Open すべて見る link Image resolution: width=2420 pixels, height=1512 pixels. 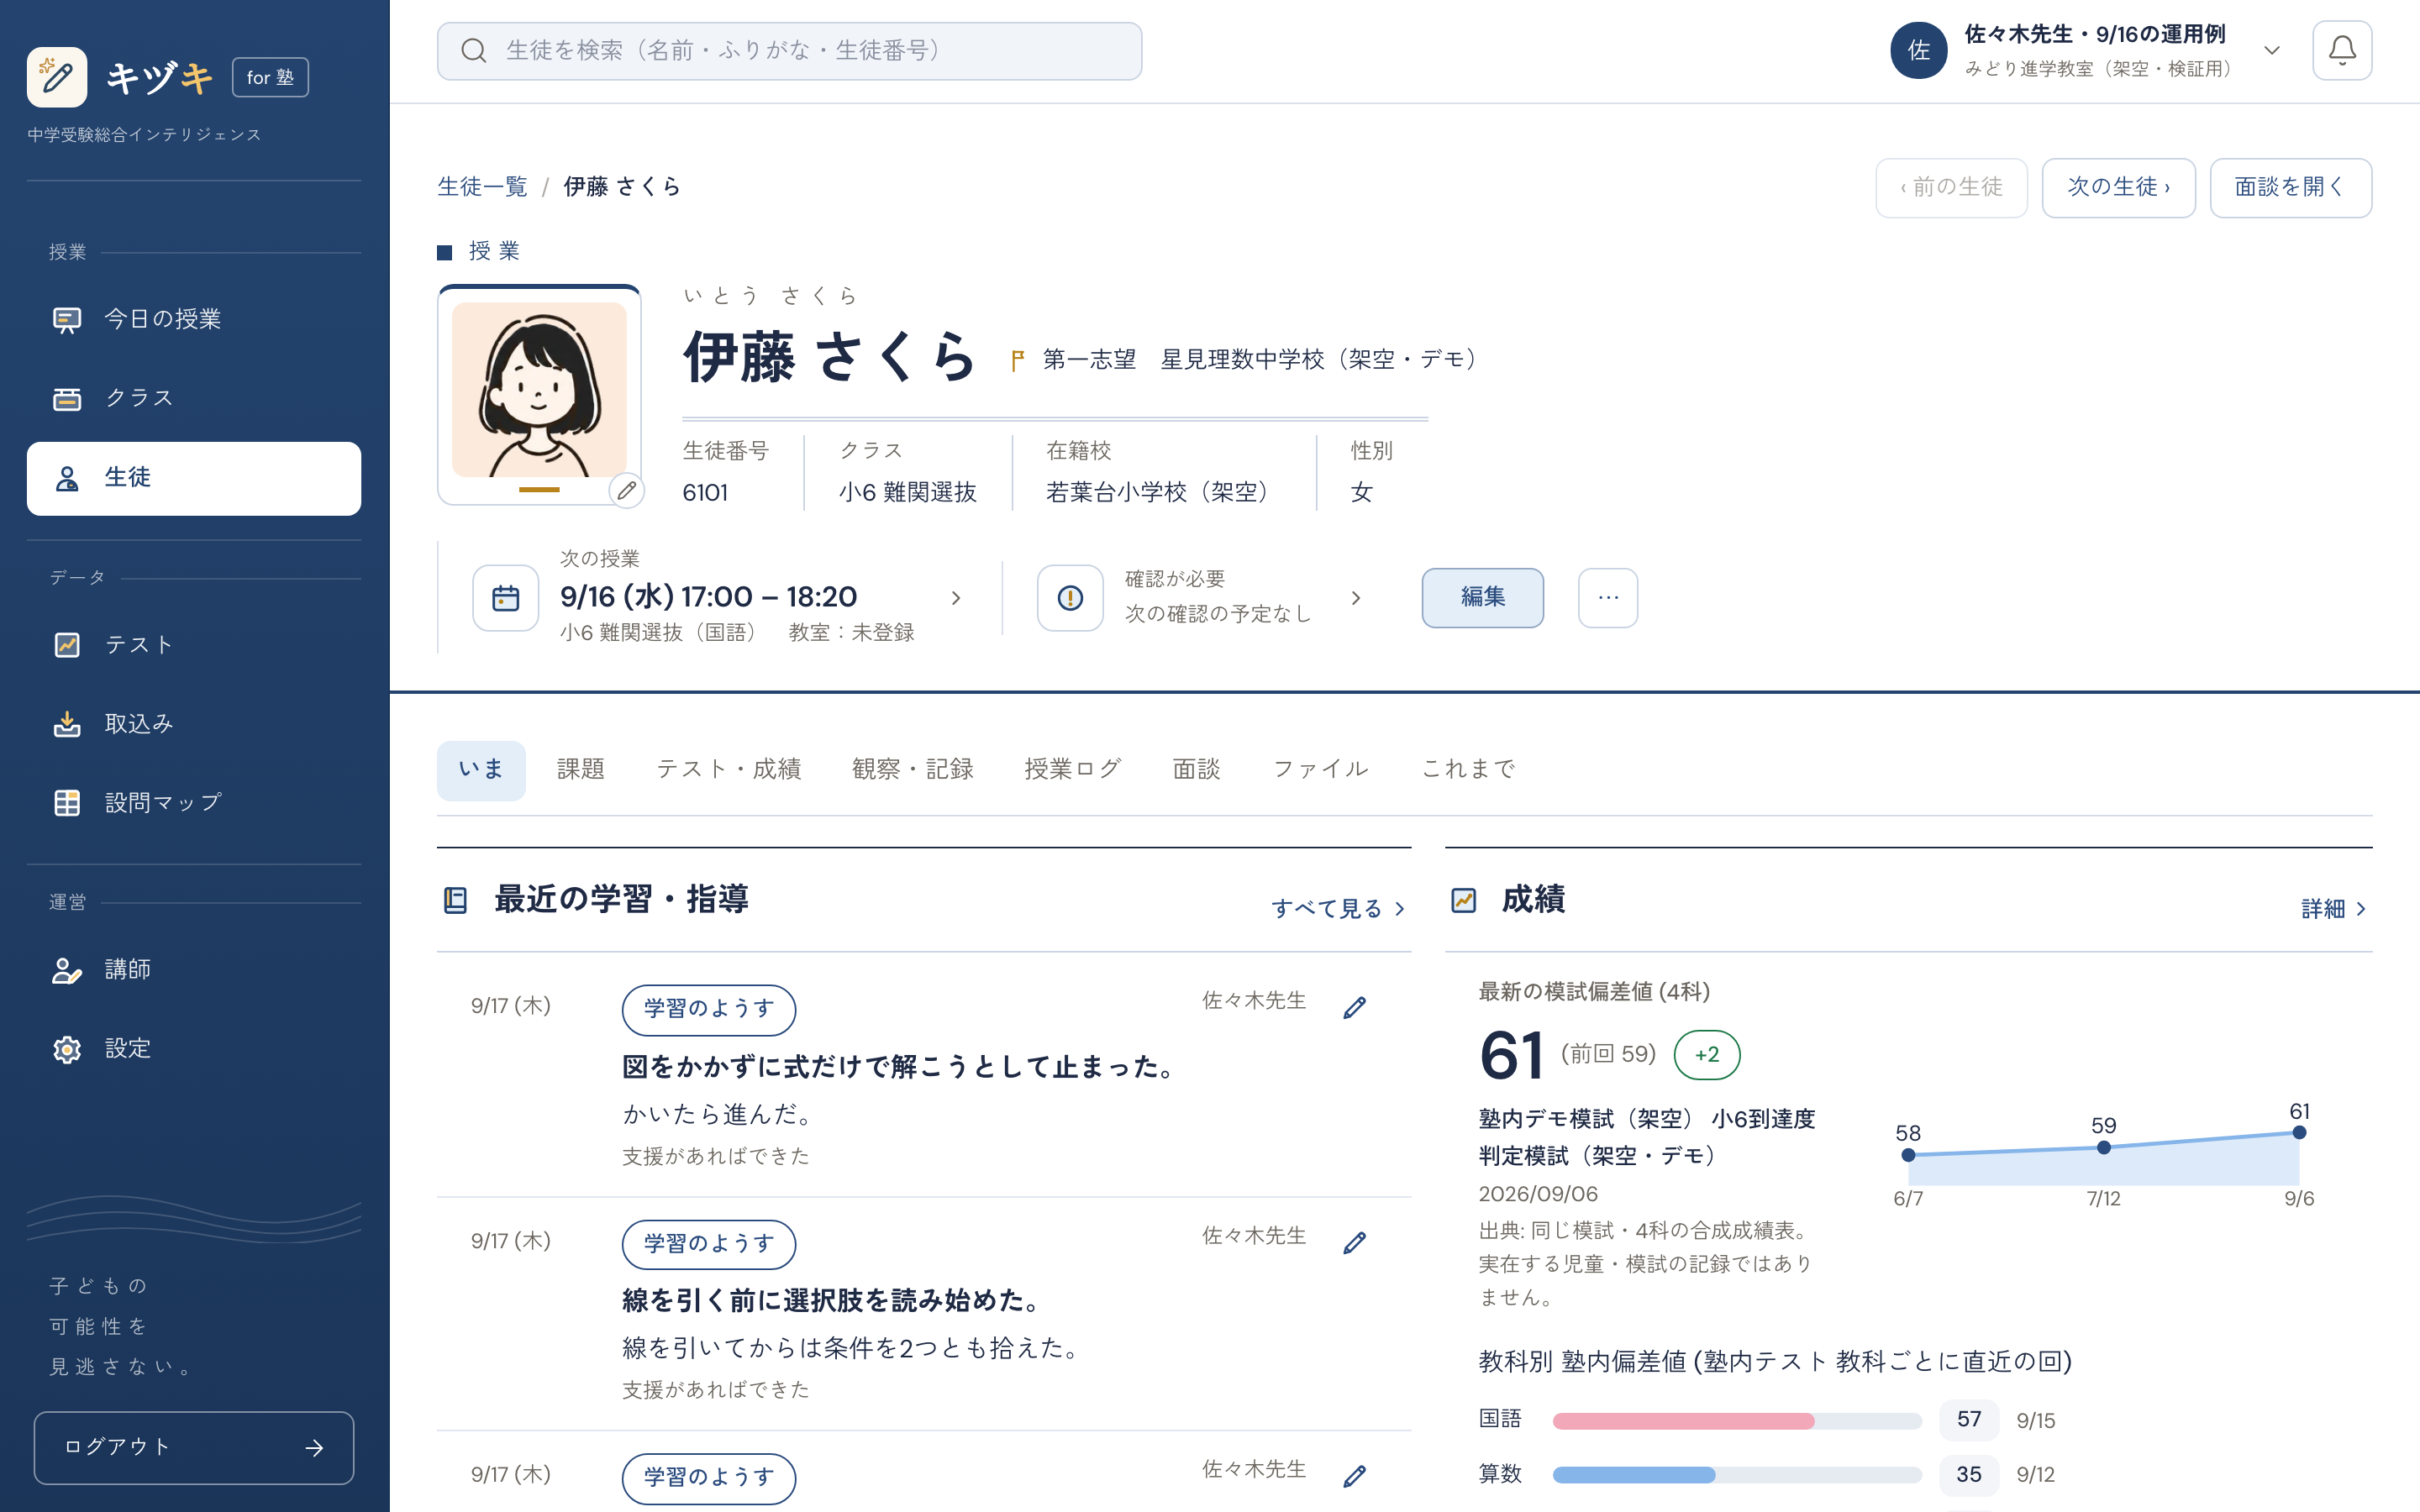pyautogui.click(x=1338, y=908)
